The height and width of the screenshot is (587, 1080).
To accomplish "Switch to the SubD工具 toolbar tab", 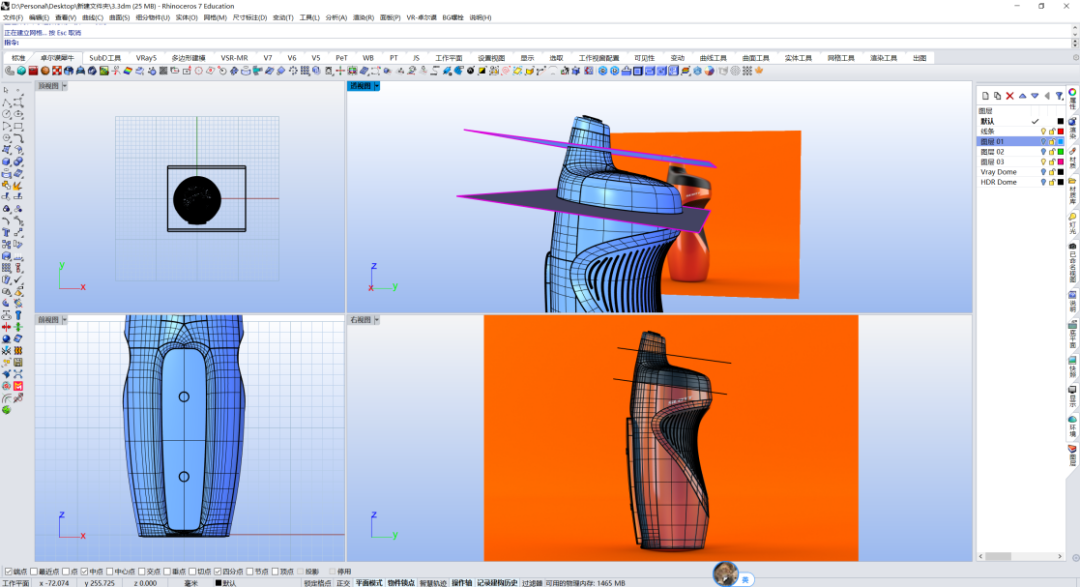I will coord(105,58).
